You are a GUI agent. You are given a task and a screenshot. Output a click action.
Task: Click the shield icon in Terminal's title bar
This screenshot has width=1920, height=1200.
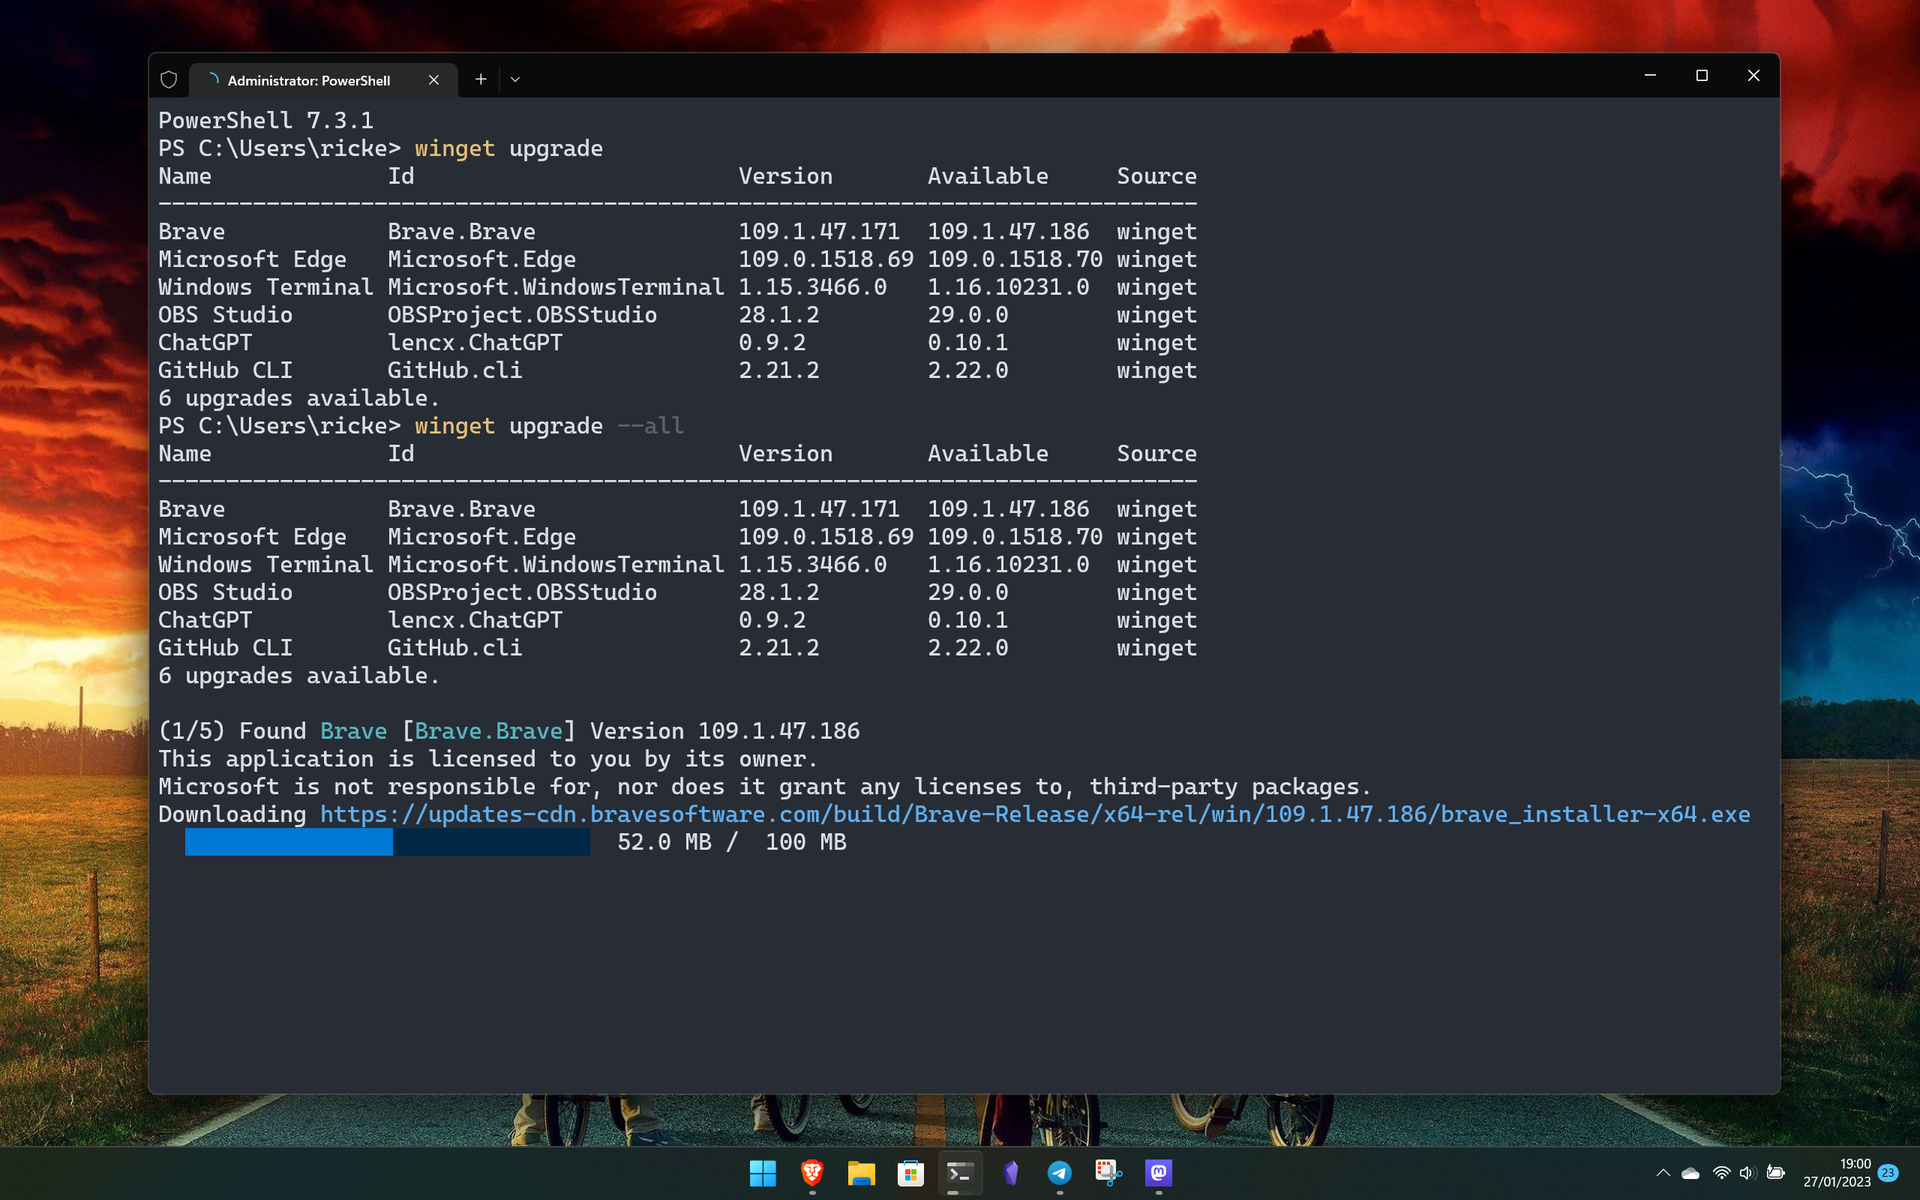click(169, 79)
